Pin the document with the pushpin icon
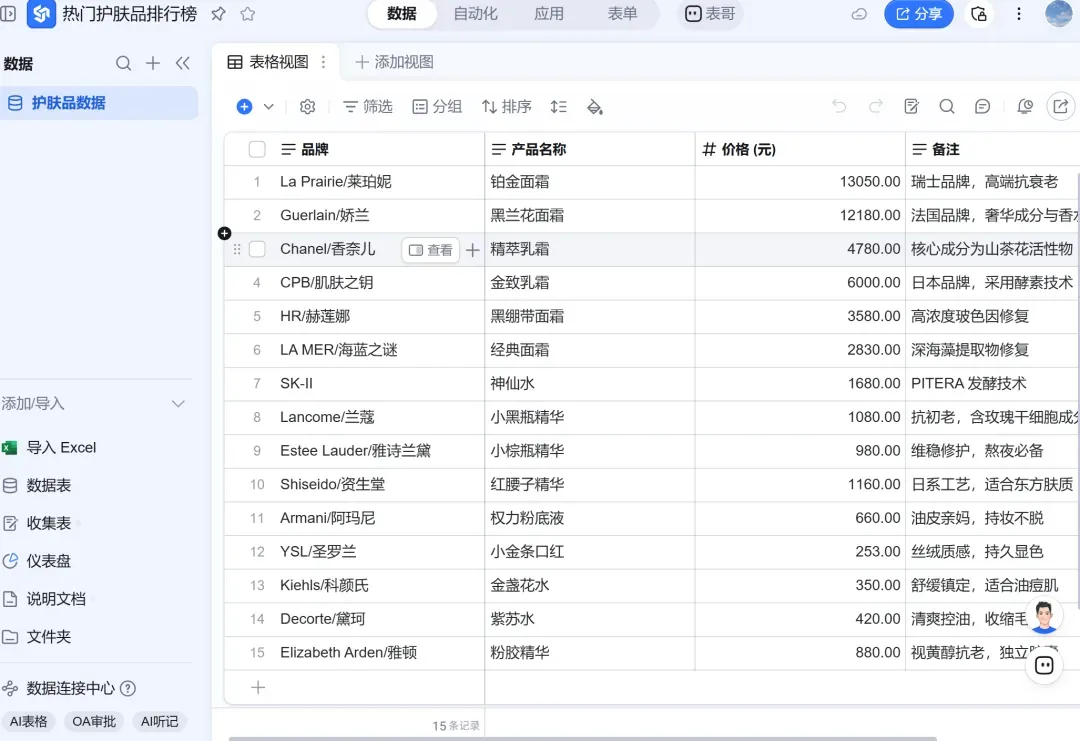 click(218, 14)
